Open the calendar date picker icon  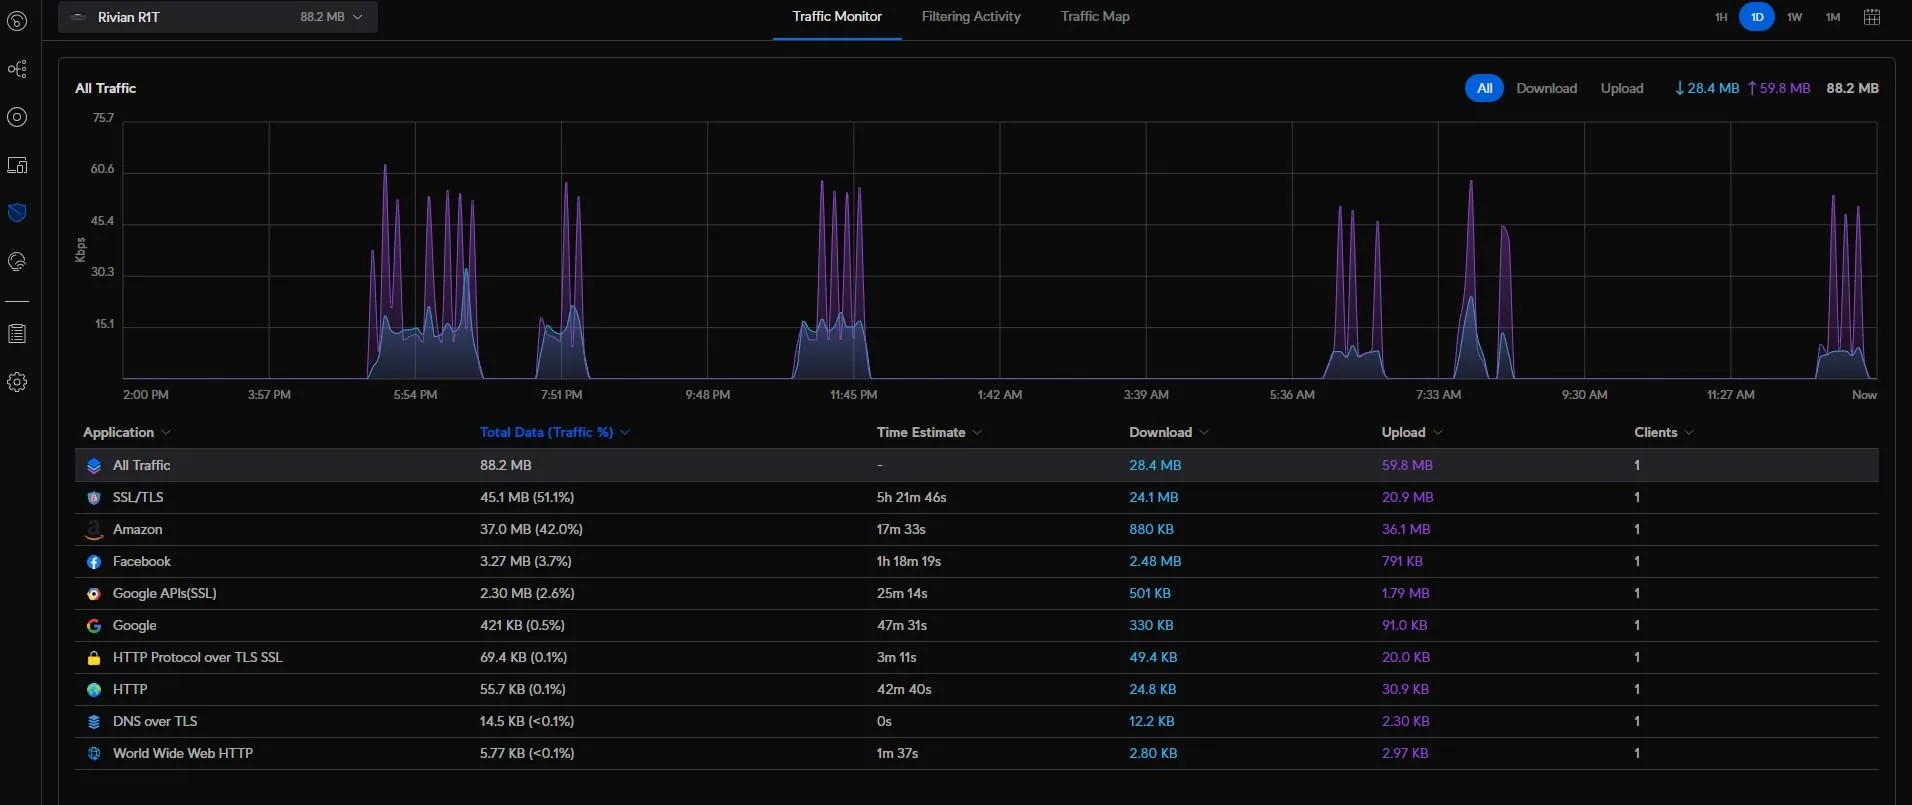point(1872,17)
